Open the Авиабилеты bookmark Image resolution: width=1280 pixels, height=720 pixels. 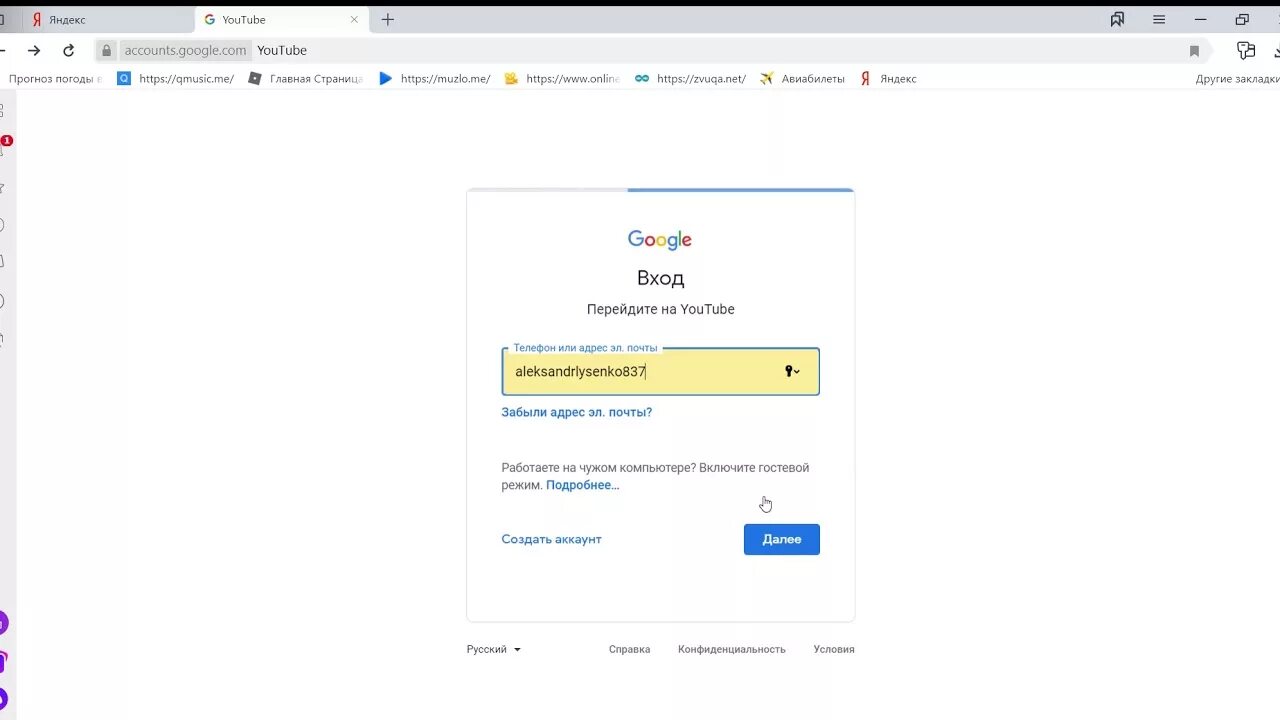point(802,78)
